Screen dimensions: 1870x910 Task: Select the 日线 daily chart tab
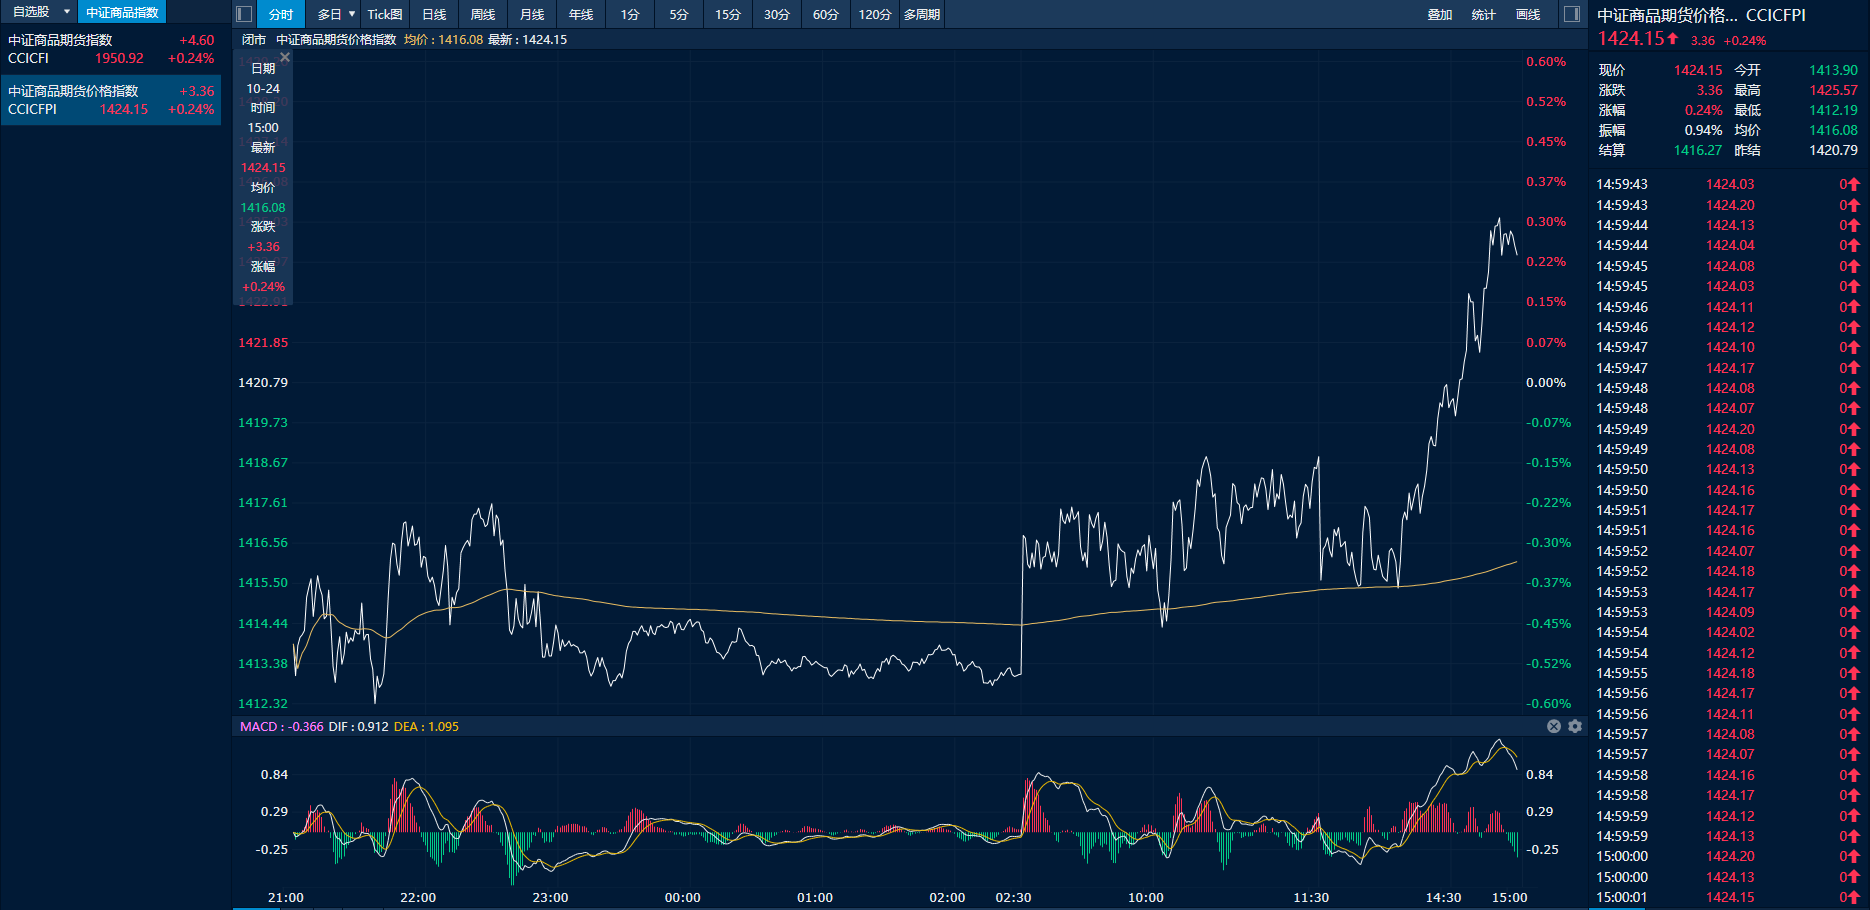434,14
